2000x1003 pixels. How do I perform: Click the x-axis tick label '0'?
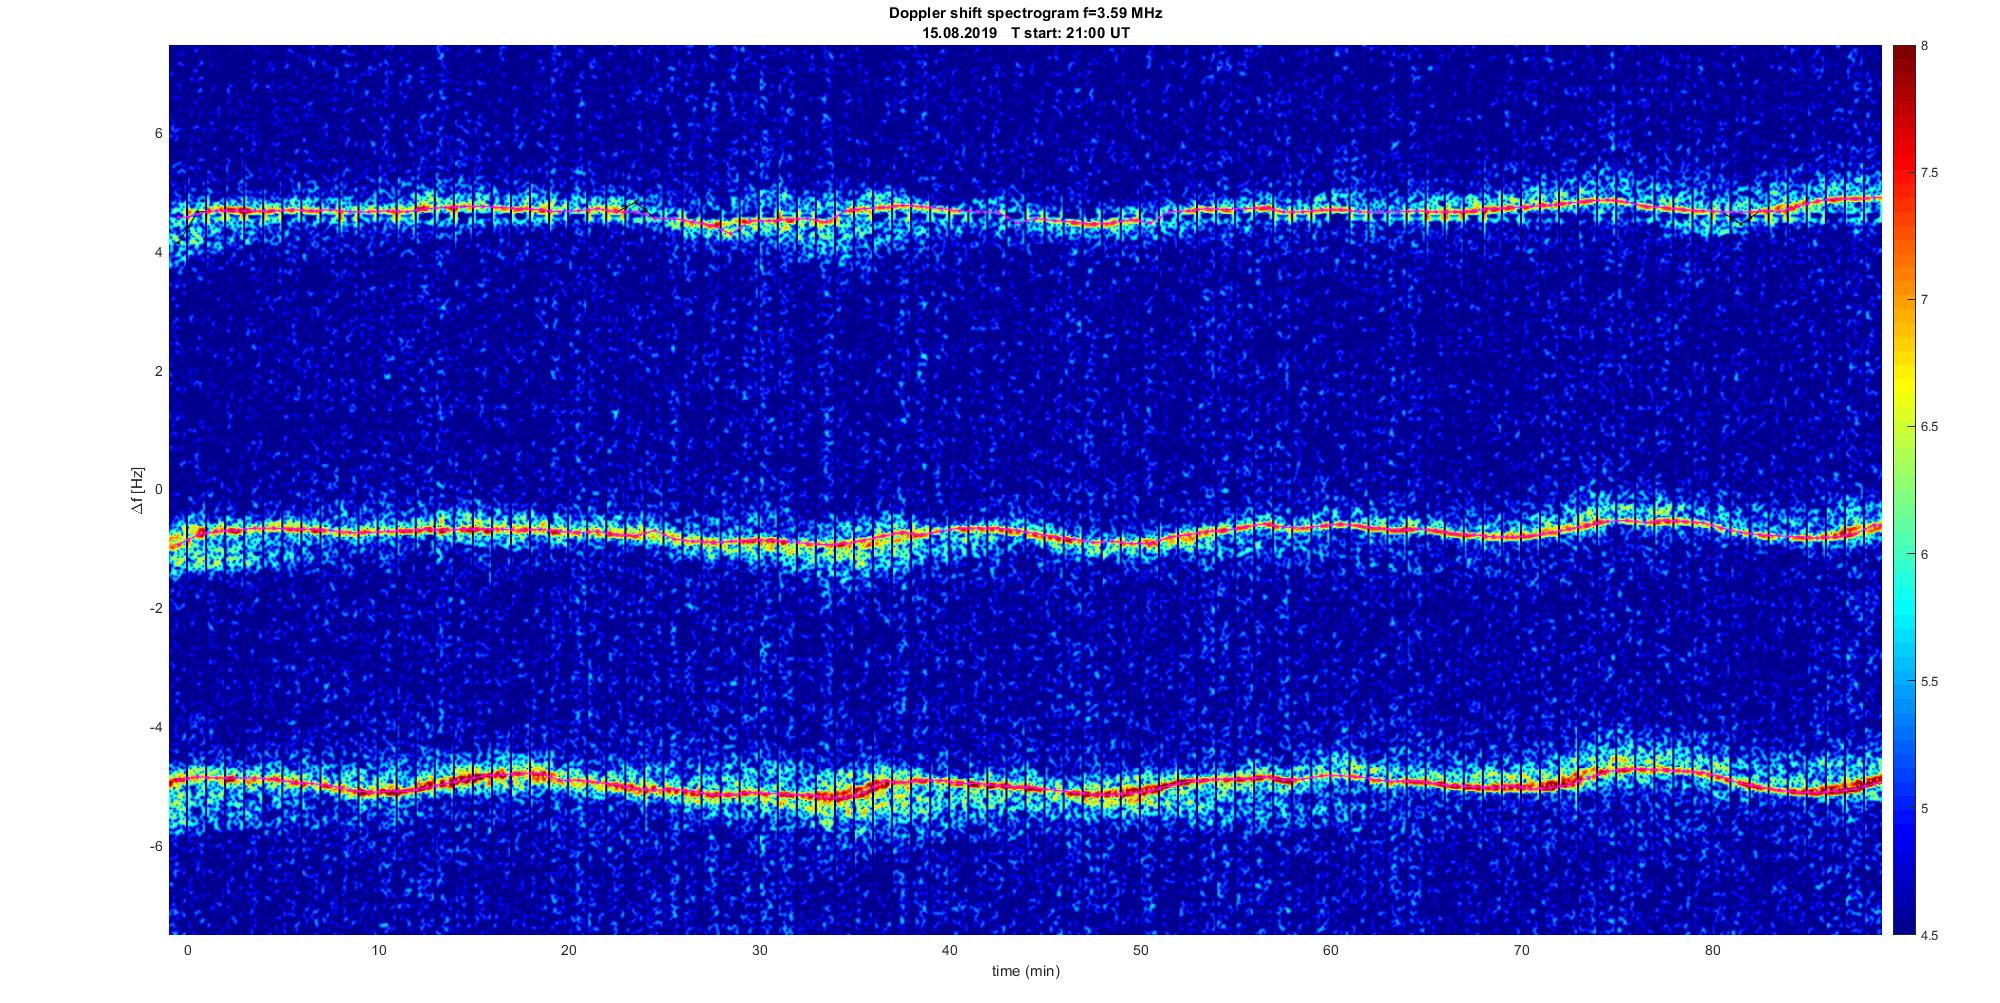187,950
